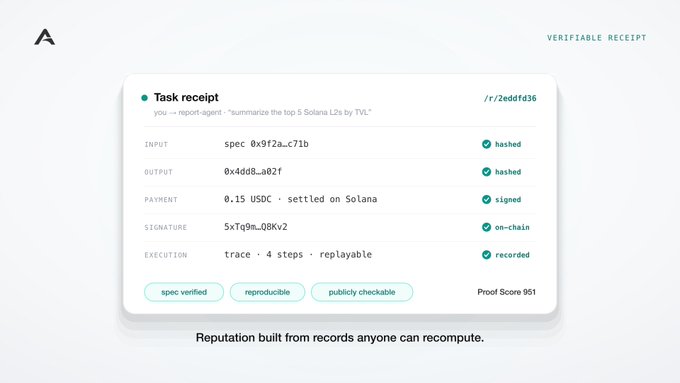Click the signed status label
This screenshot has height=383, width=680.
(x=508, y=200)
